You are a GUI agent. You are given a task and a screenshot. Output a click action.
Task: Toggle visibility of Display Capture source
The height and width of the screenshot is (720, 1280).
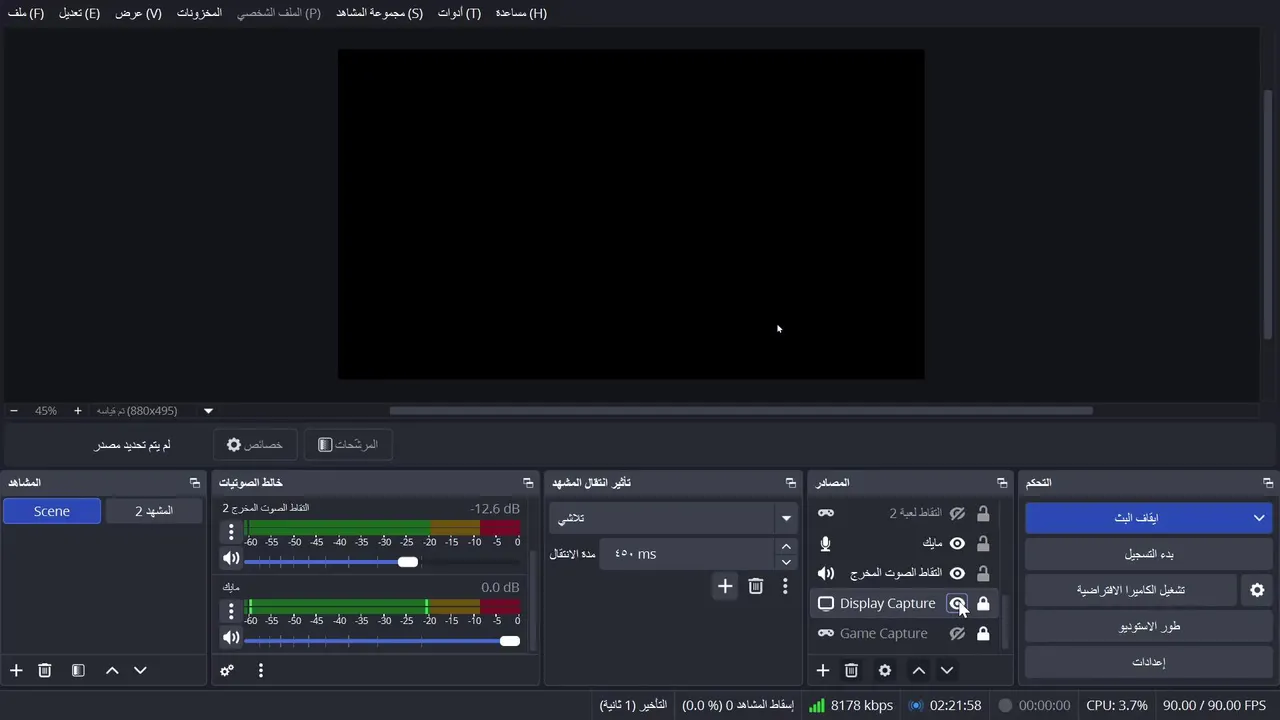tap(957, 604)
